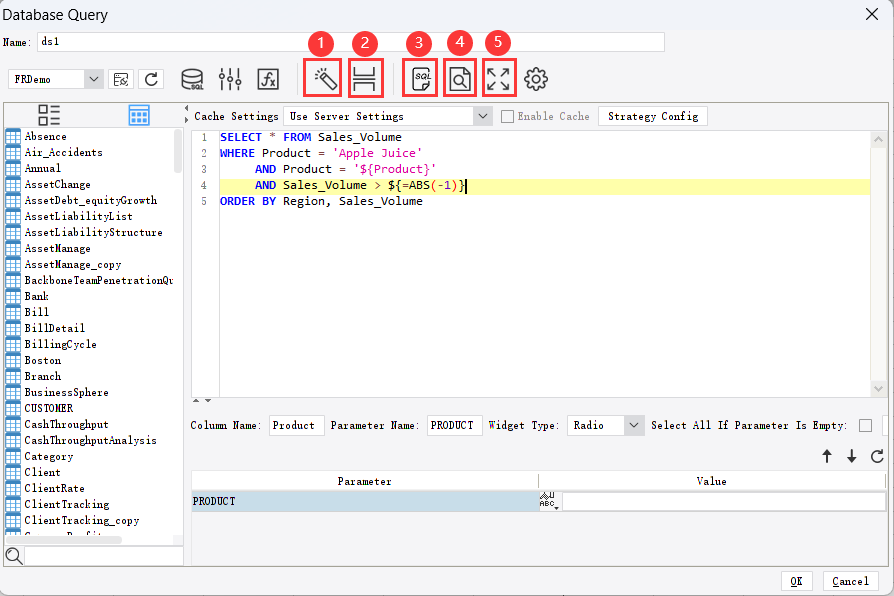
Task: Click the SQL editor scroll up arrow
Action: [x=878, y=139]
